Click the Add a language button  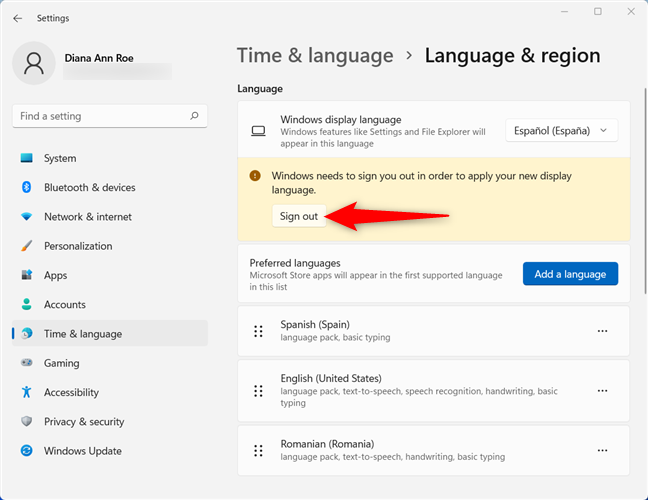pos(570,274)
